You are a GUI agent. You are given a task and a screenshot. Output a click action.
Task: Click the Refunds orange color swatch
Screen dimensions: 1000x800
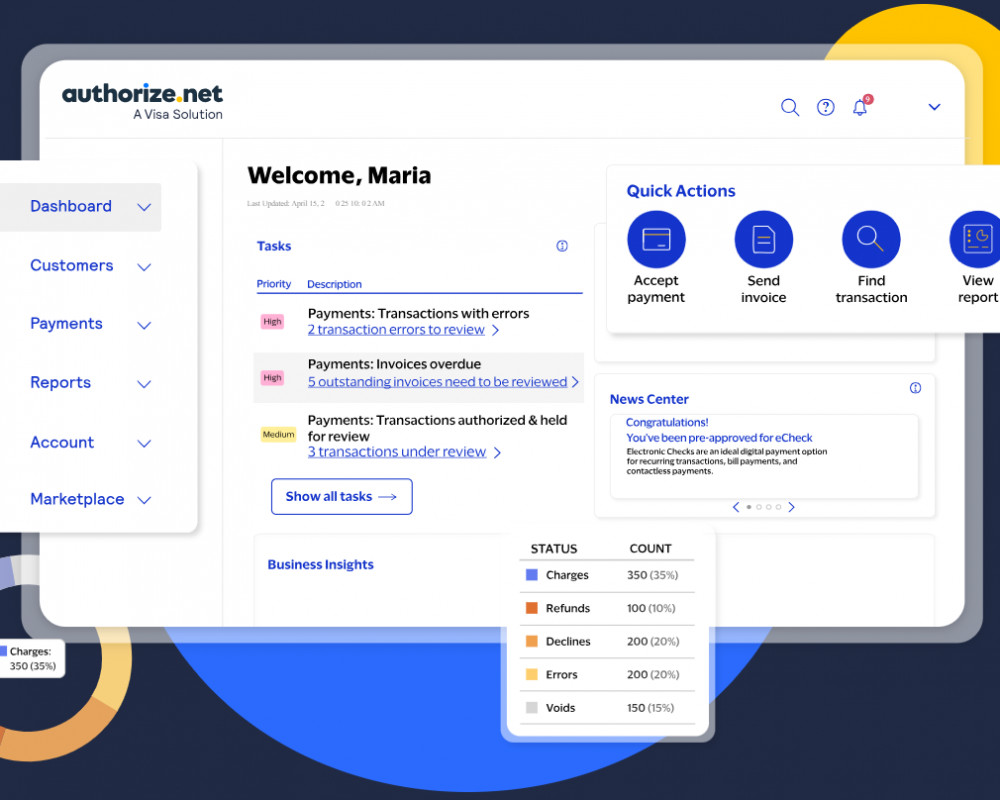tap(531, 608)
